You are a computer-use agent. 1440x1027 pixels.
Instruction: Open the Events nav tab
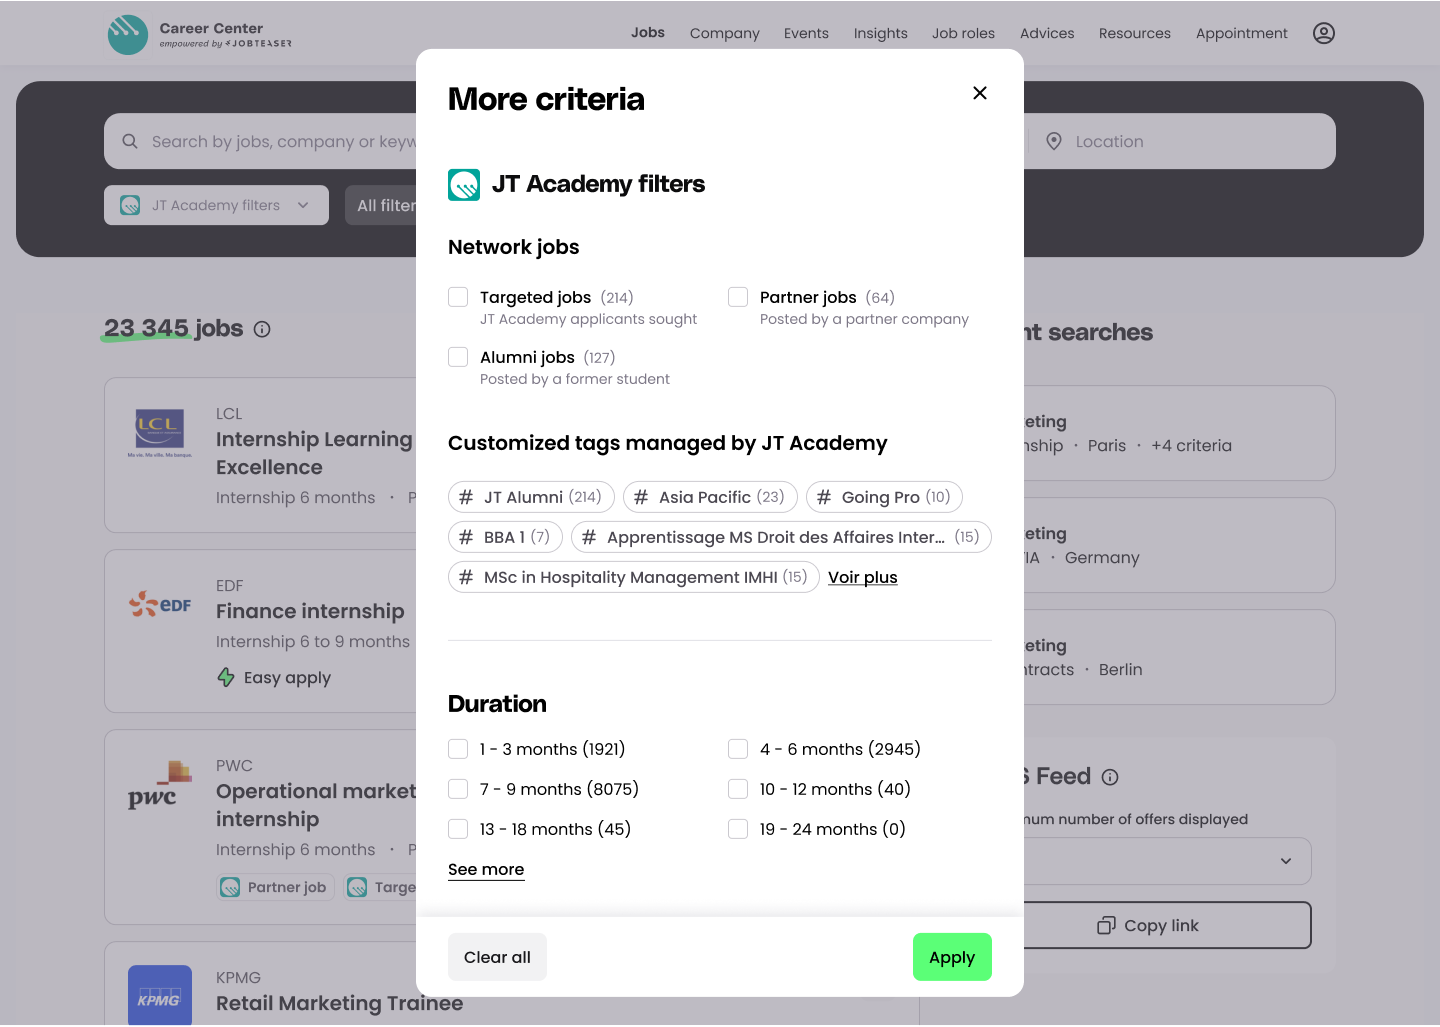[x=806, y=33]
